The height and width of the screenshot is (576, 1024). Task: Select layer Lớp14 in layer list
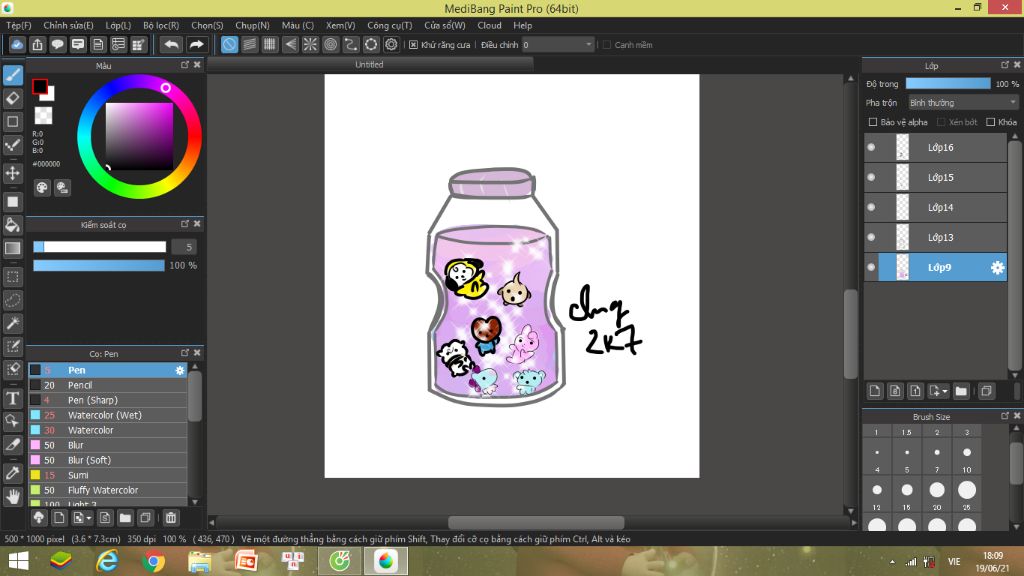[x=935, y=208]
